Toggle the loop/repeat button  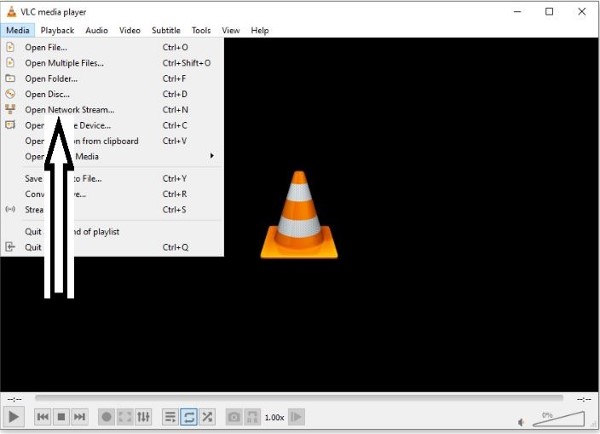(189, 416)
